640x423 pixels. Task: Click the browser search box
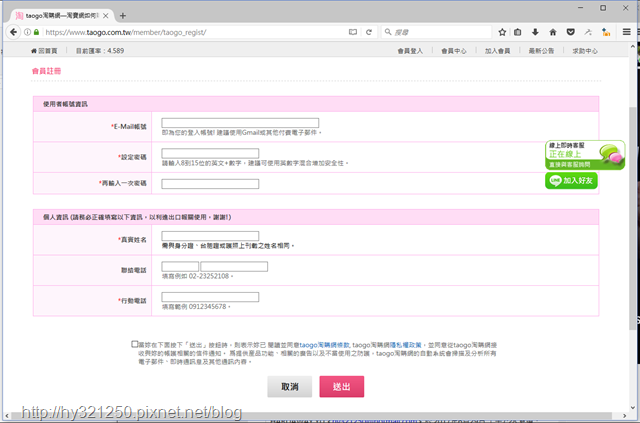tap(437, 32)
